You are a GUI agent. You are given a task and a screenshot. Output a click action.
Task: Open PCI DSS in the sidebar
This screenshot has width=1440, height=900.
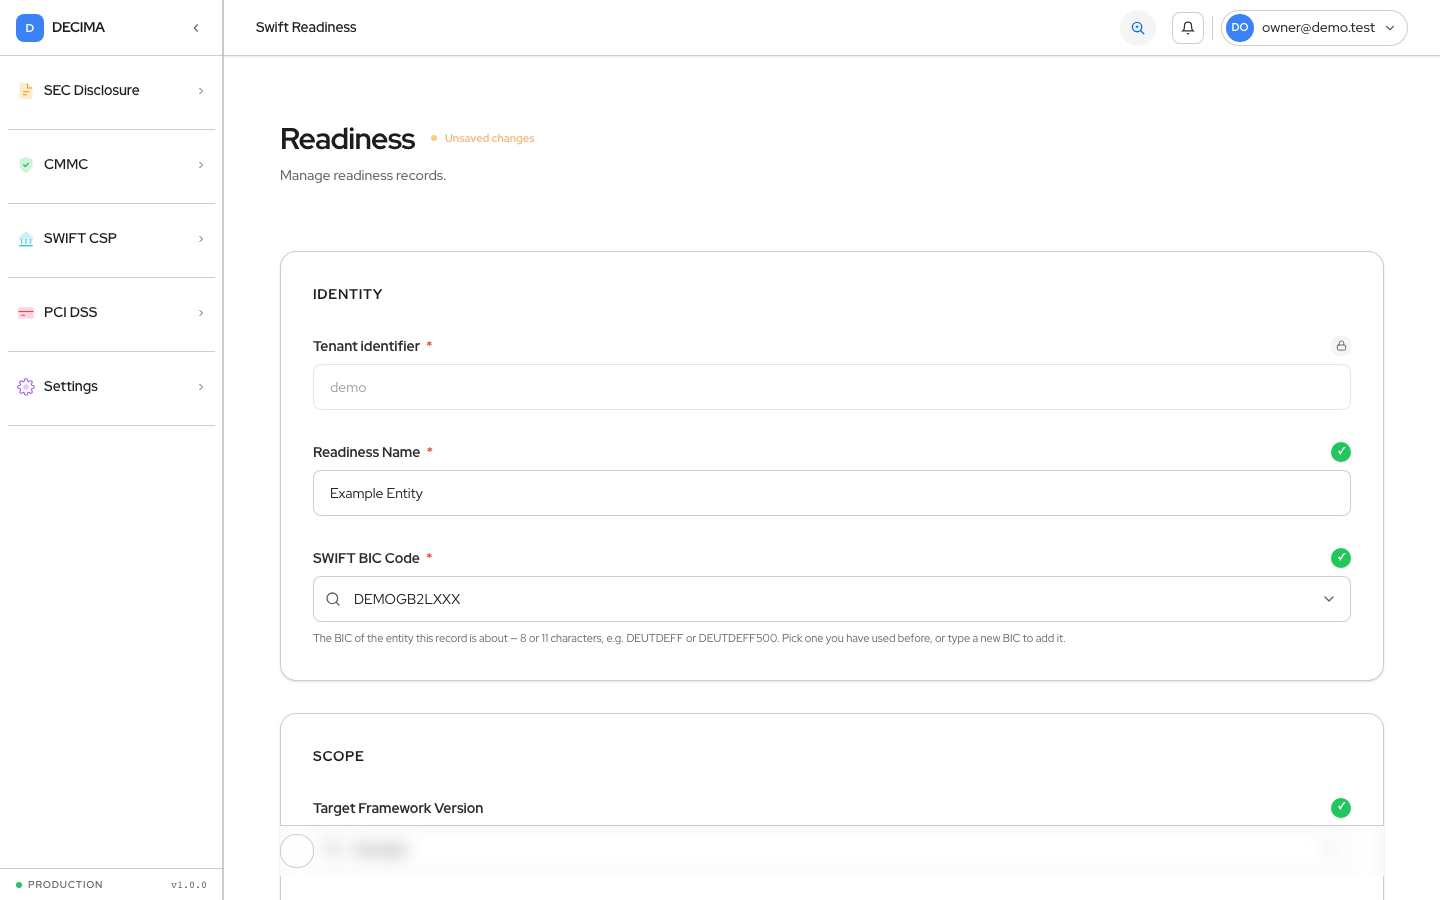(112, 313)
